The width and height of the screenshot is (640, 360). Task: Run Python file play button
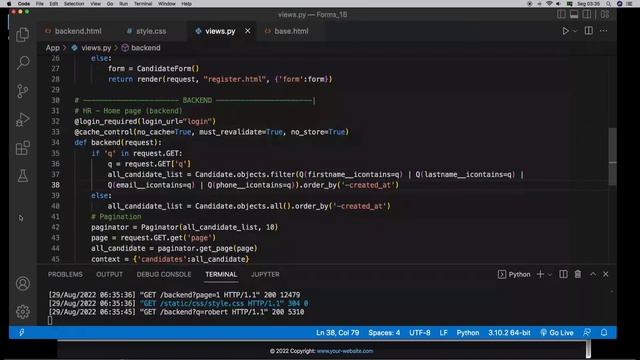565,31
